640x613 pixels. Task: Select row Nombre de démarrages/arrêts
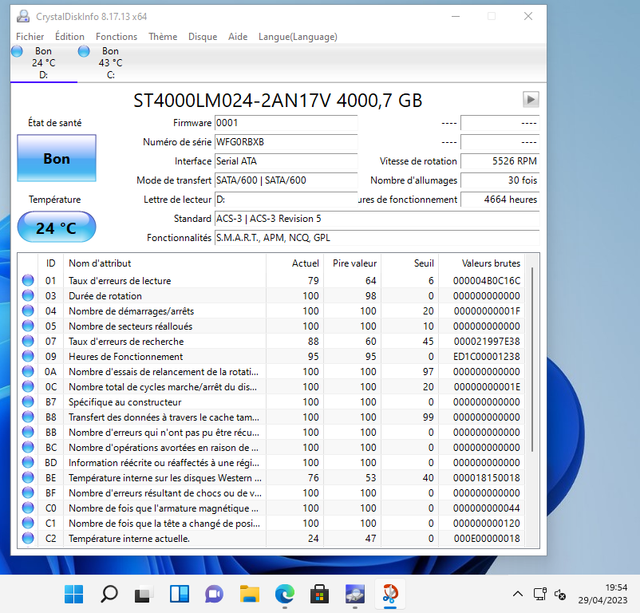(x=271, y=311)
